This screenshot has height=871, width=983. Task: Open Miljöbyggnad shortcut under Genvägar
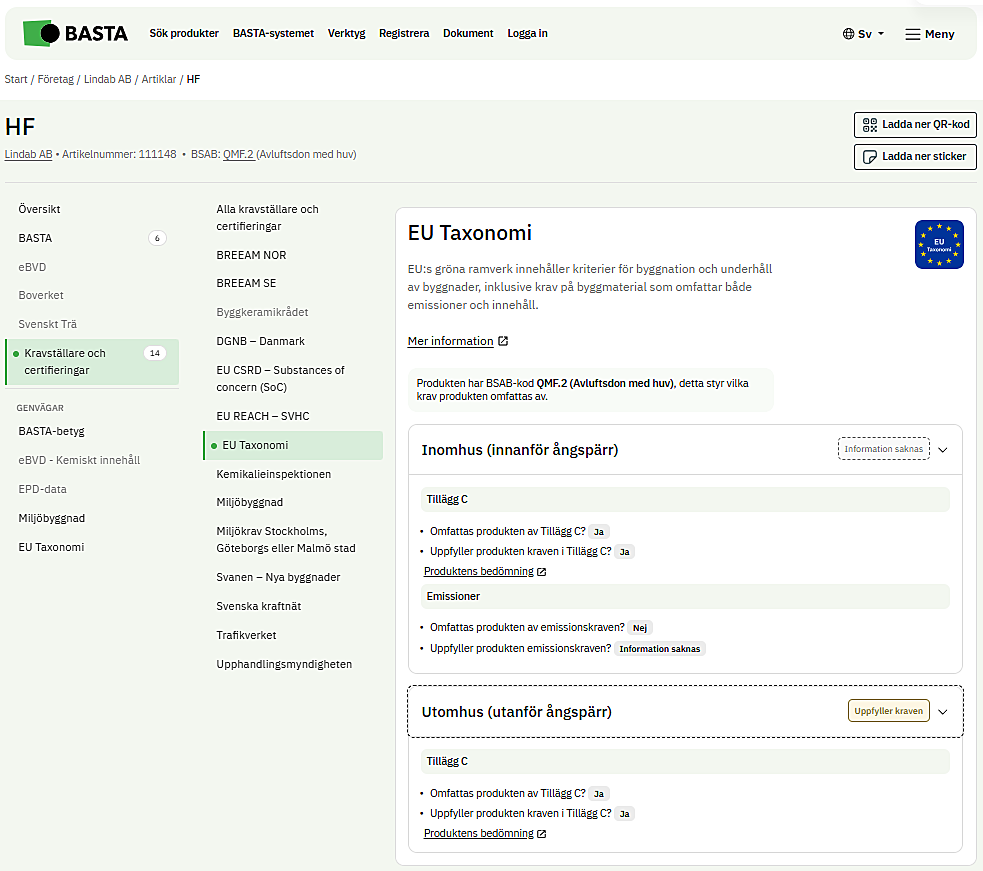51,518
